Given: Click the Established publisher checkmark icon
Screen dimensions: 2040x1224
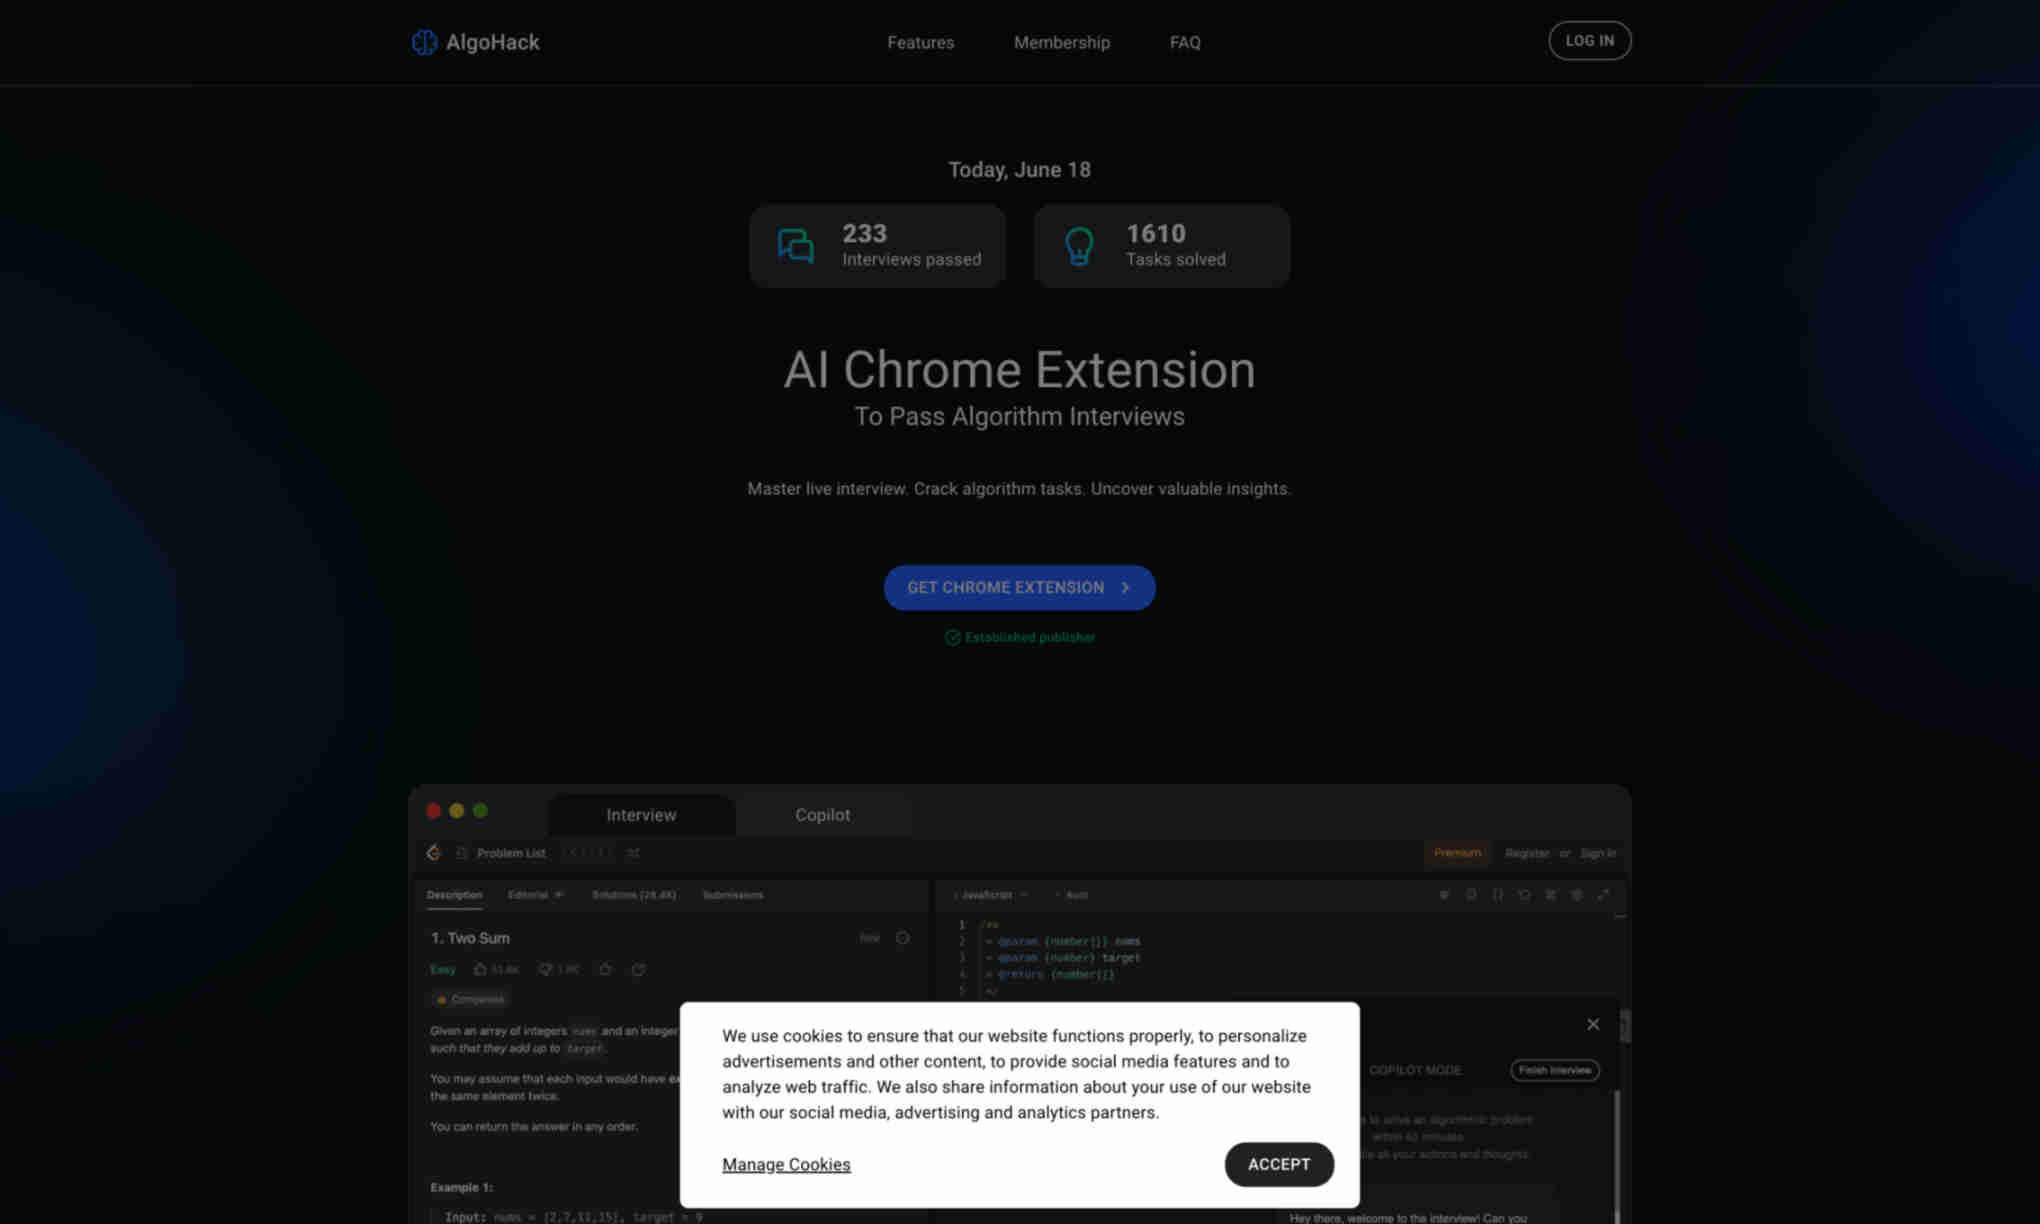Looking at the screenshot, I should pyautogui.click(x=952, y=638).
